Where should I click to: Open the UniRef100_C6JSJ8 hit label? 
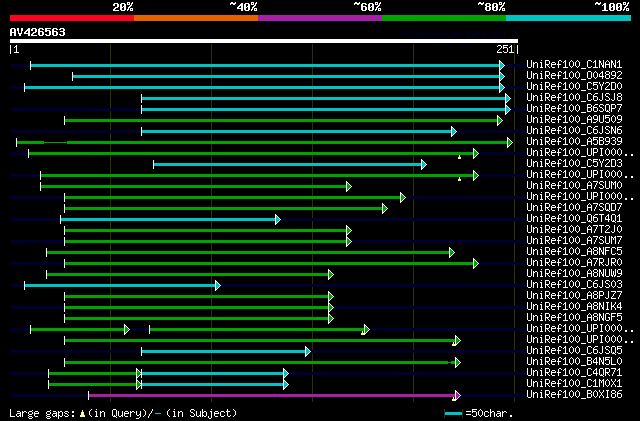click(574, 97)
